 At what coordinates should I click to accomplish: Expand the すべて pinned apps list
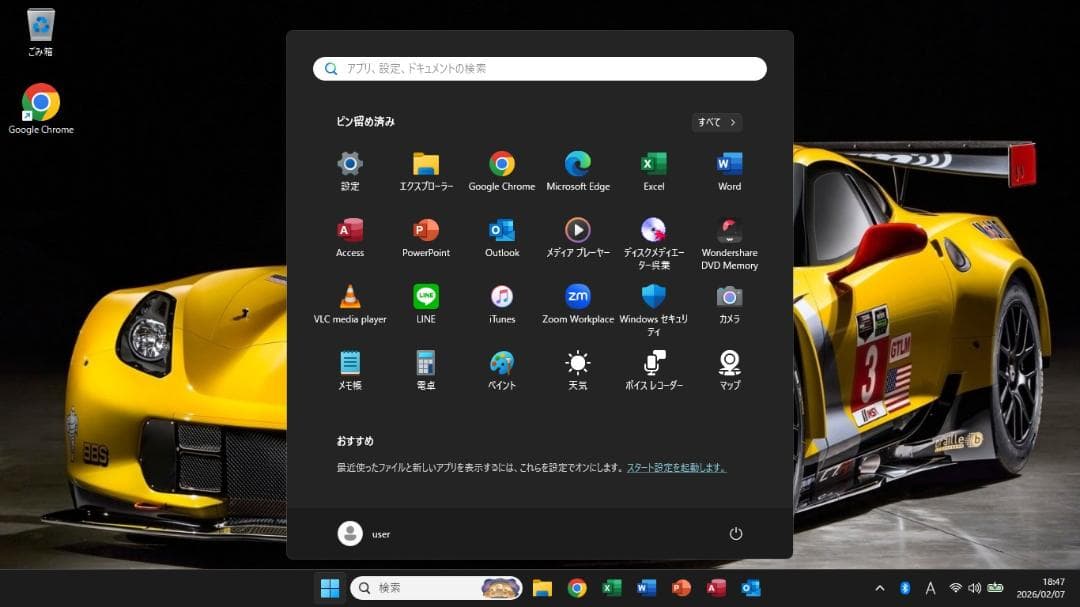click(716, 122)
